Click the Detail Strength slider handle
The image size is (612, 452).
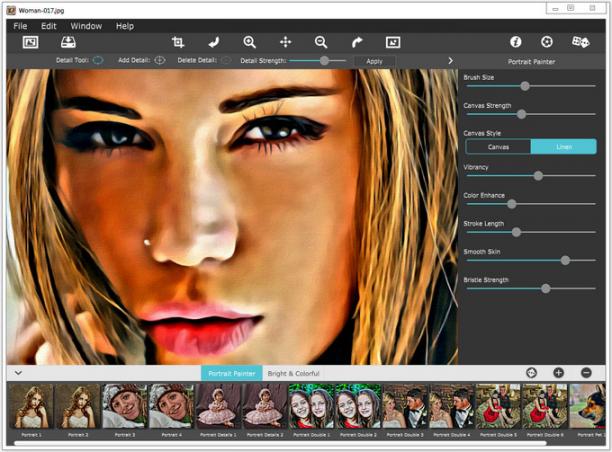[324, 61]
